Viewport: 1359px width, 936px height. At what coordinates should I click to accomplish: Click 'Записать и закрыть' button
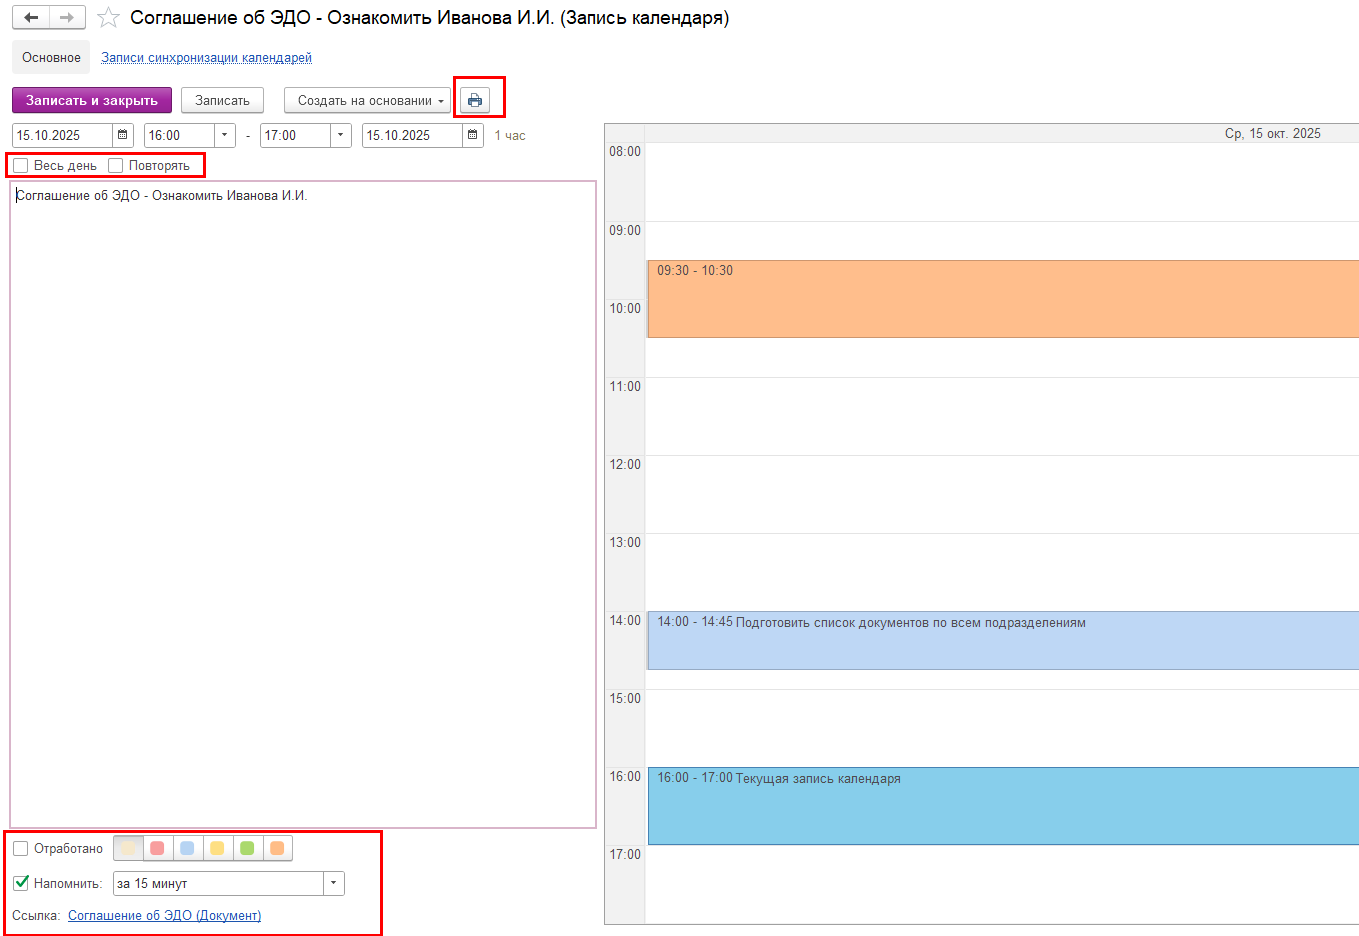[92, 100]
